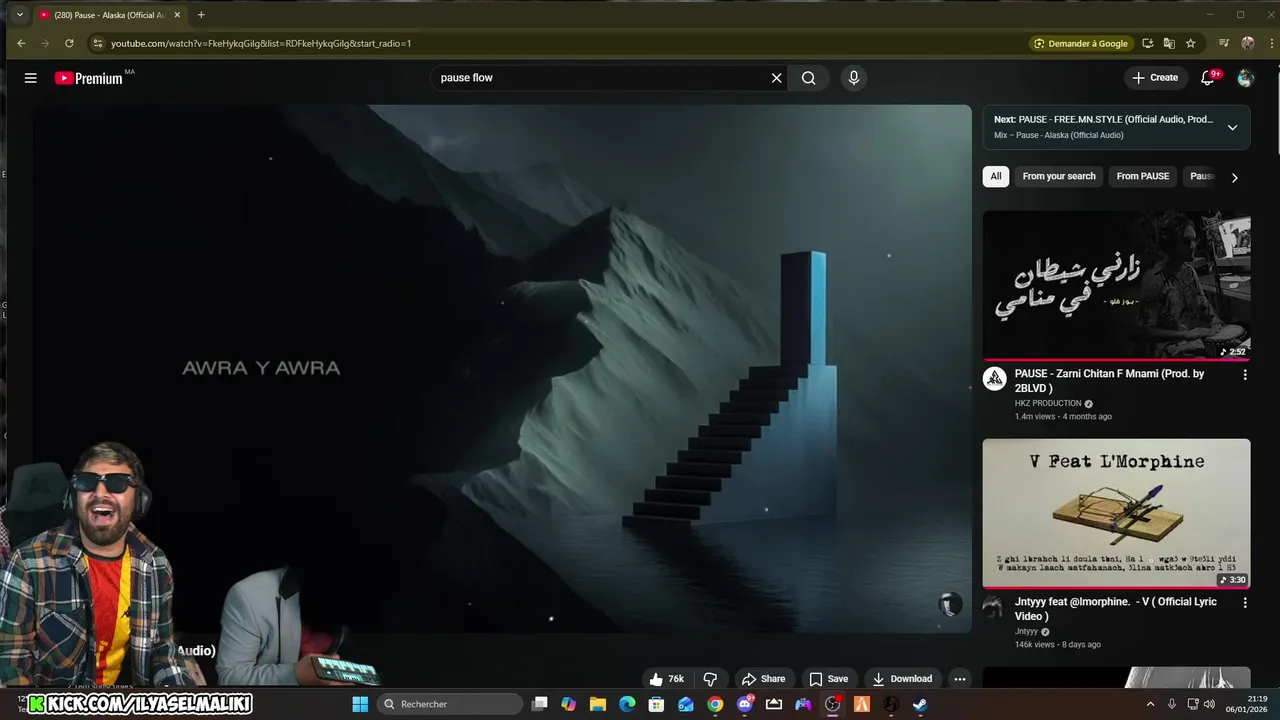1280x720 pixels.
Task: Open Task View on the taskbar
Action: (539, 704)
